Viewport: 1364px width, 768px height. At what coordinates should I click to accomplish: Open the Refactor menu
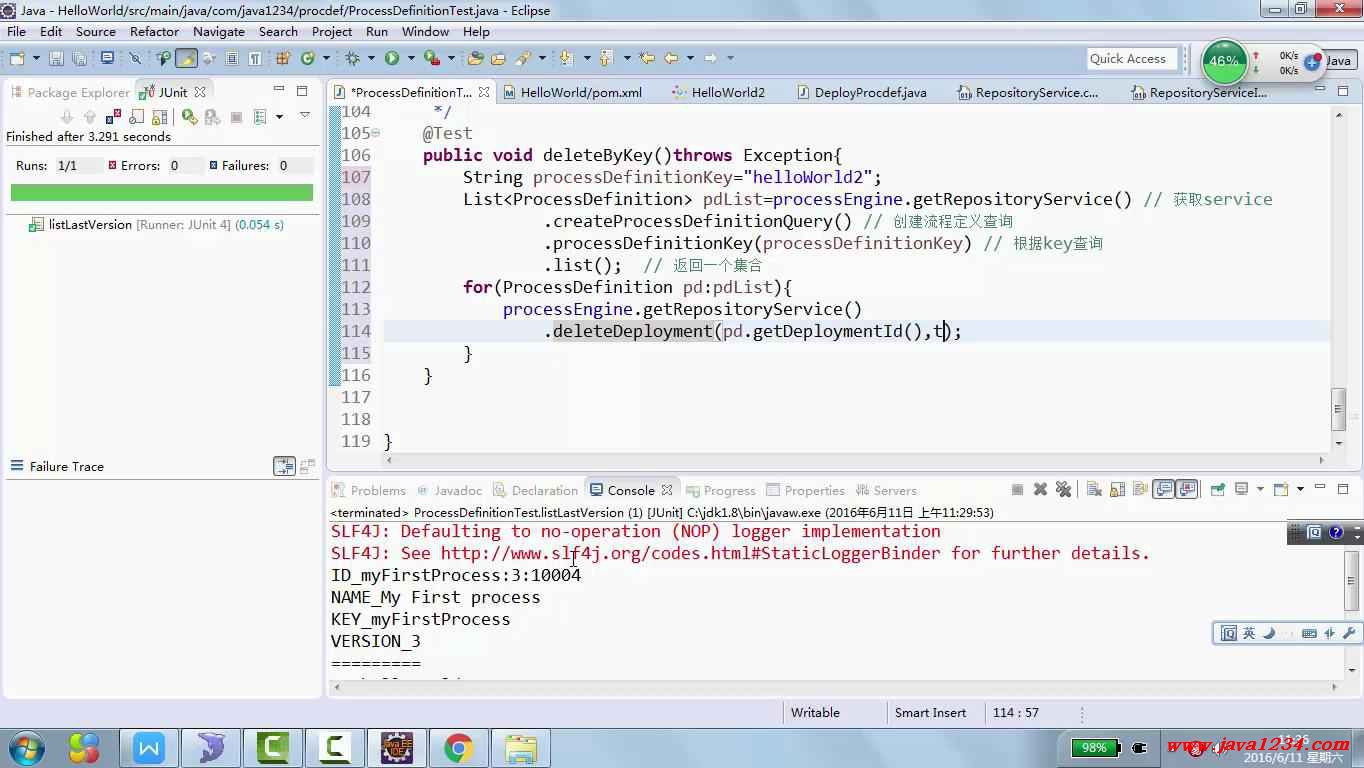click(x=154, y=31)
